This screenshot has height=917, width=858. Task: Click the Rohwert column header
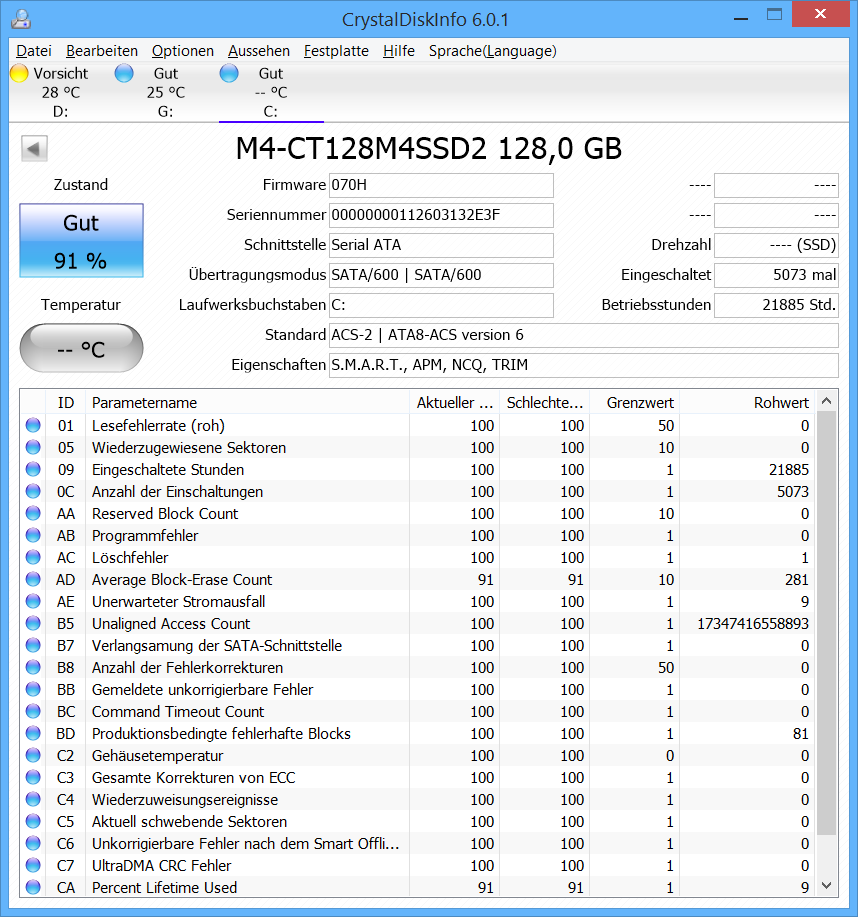(x=747, y=402)
